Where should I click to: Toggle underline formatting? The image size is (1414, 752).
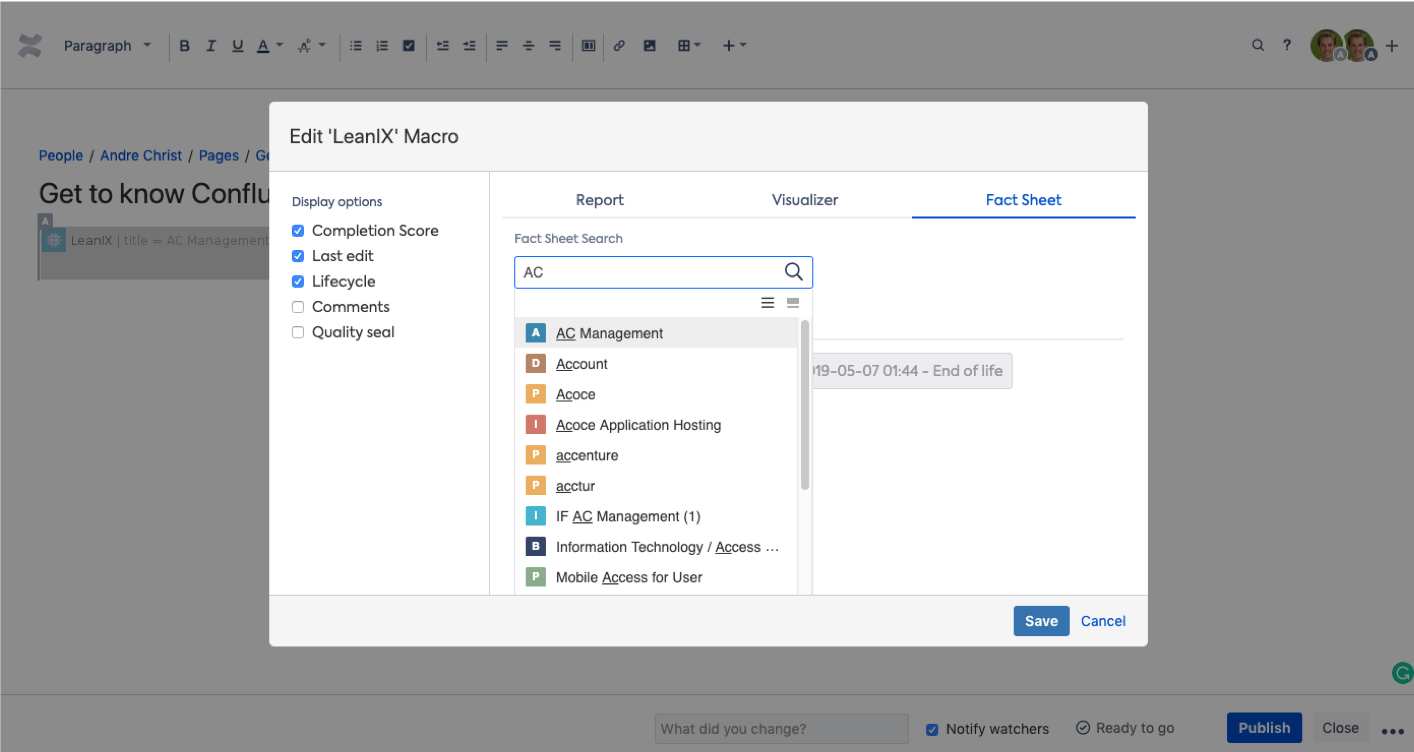(x=238, y=46)
